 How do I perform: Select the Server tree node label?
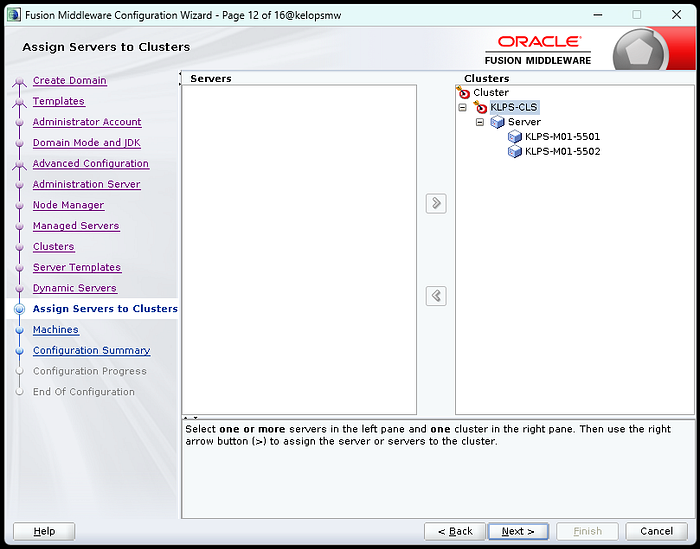tap(524, 122)
